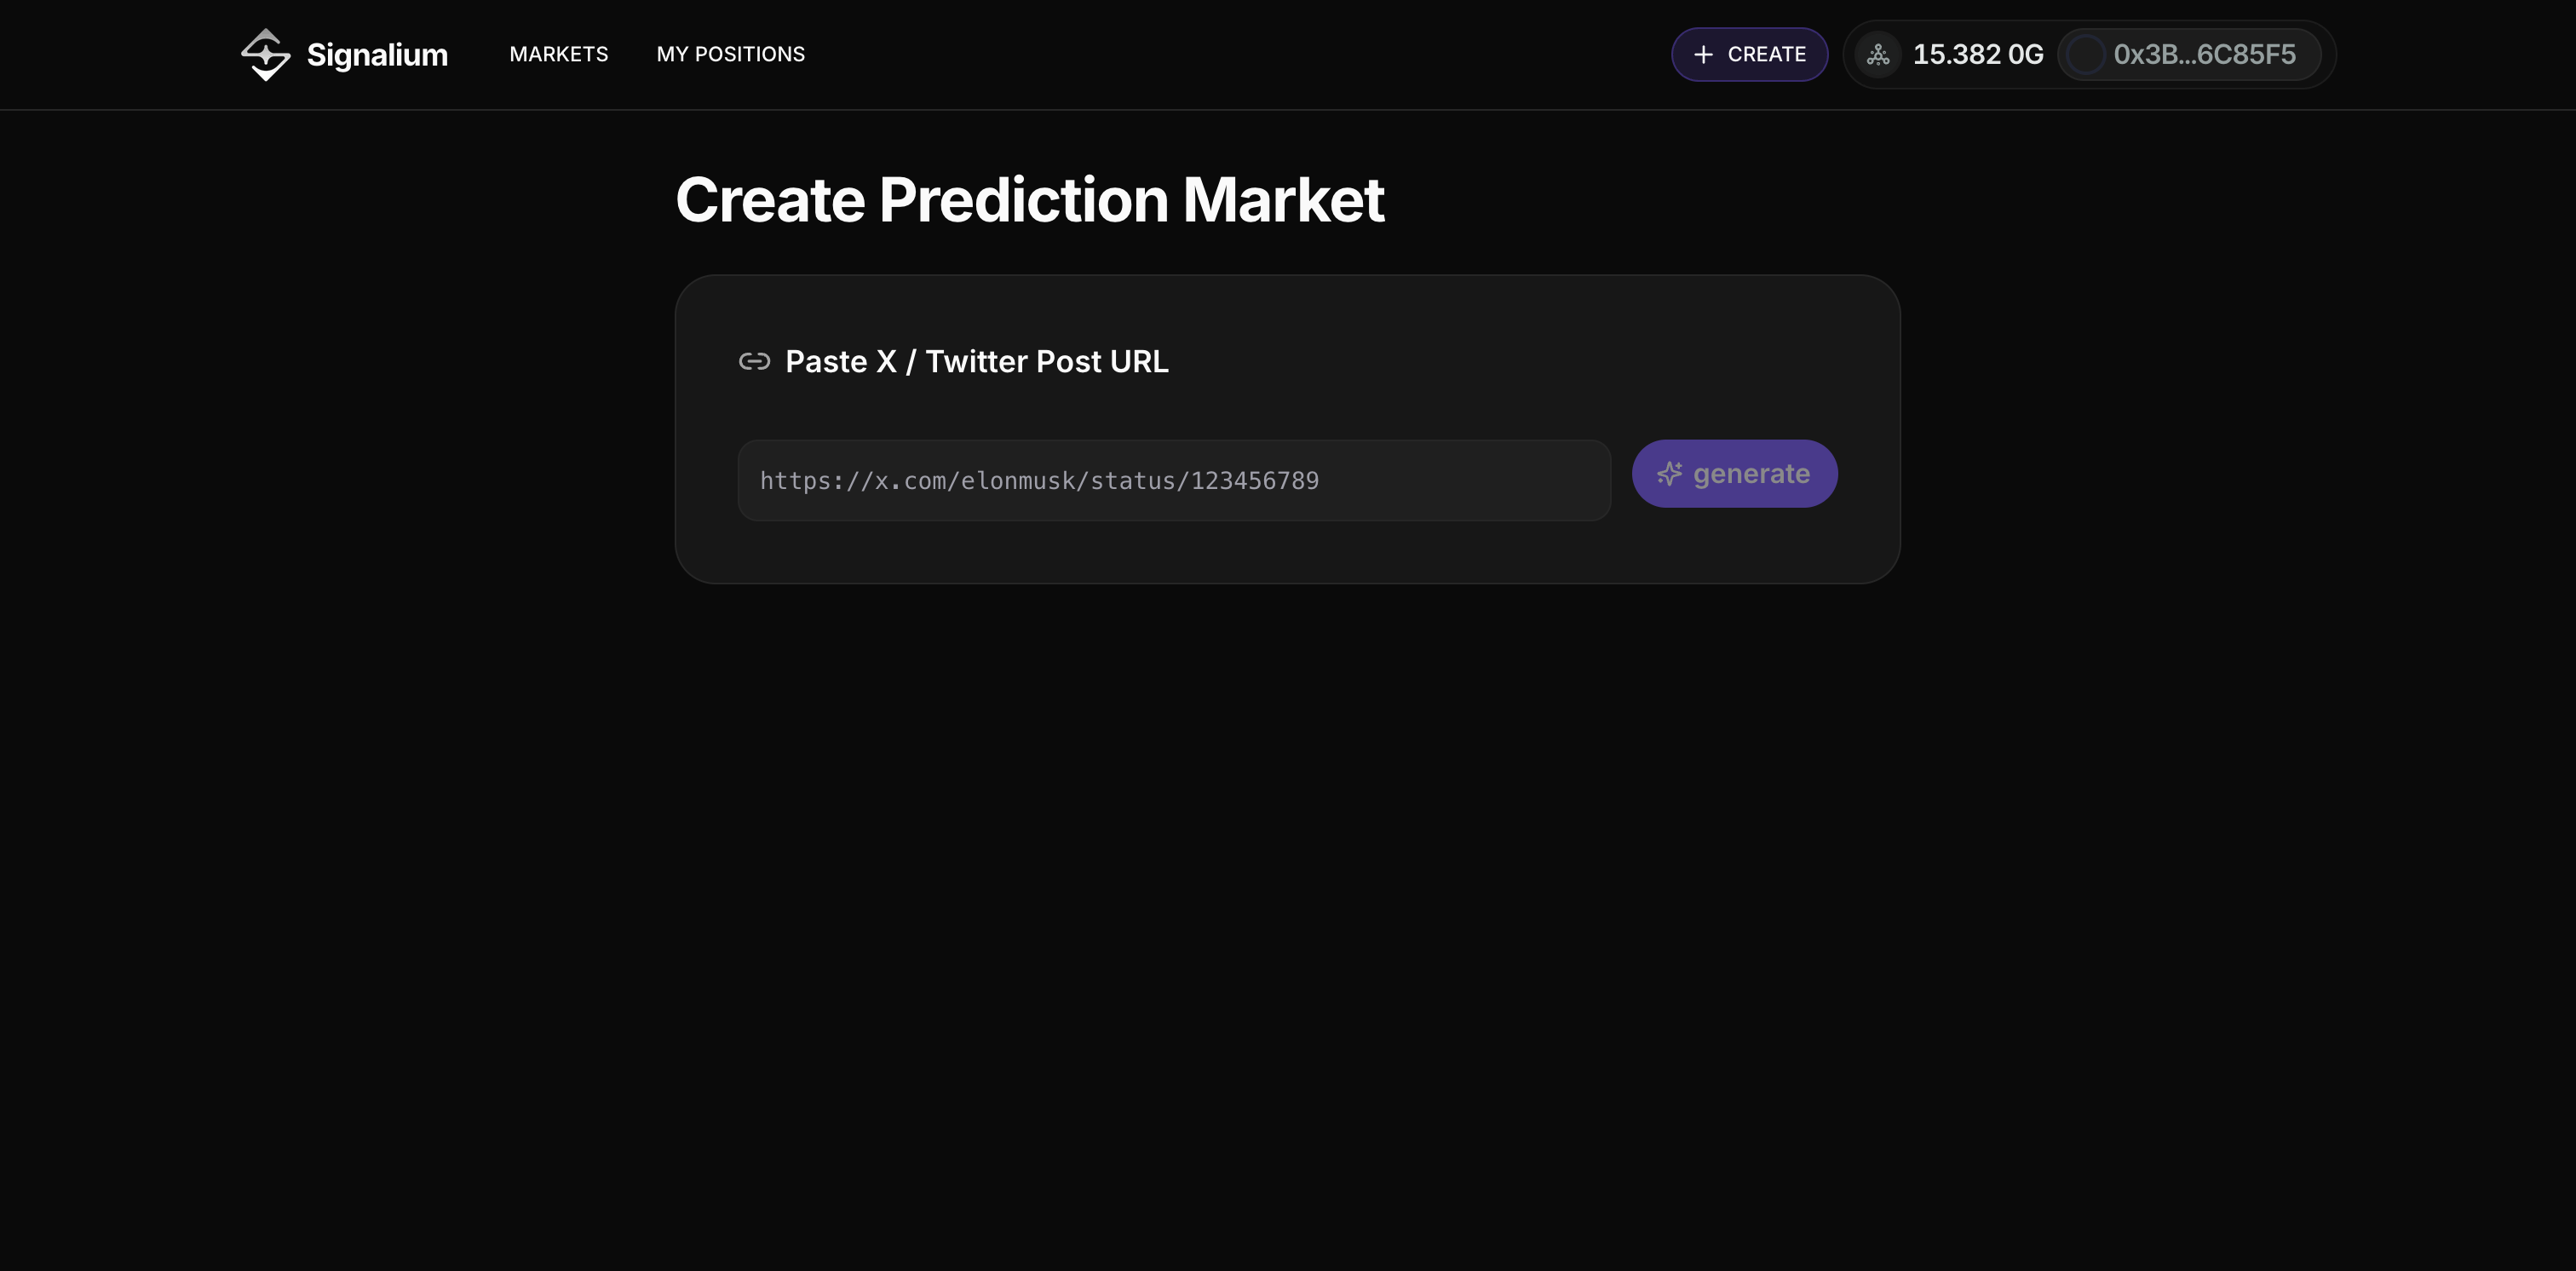
Task: Open the Markets page
Action: (x=559, y=54)
